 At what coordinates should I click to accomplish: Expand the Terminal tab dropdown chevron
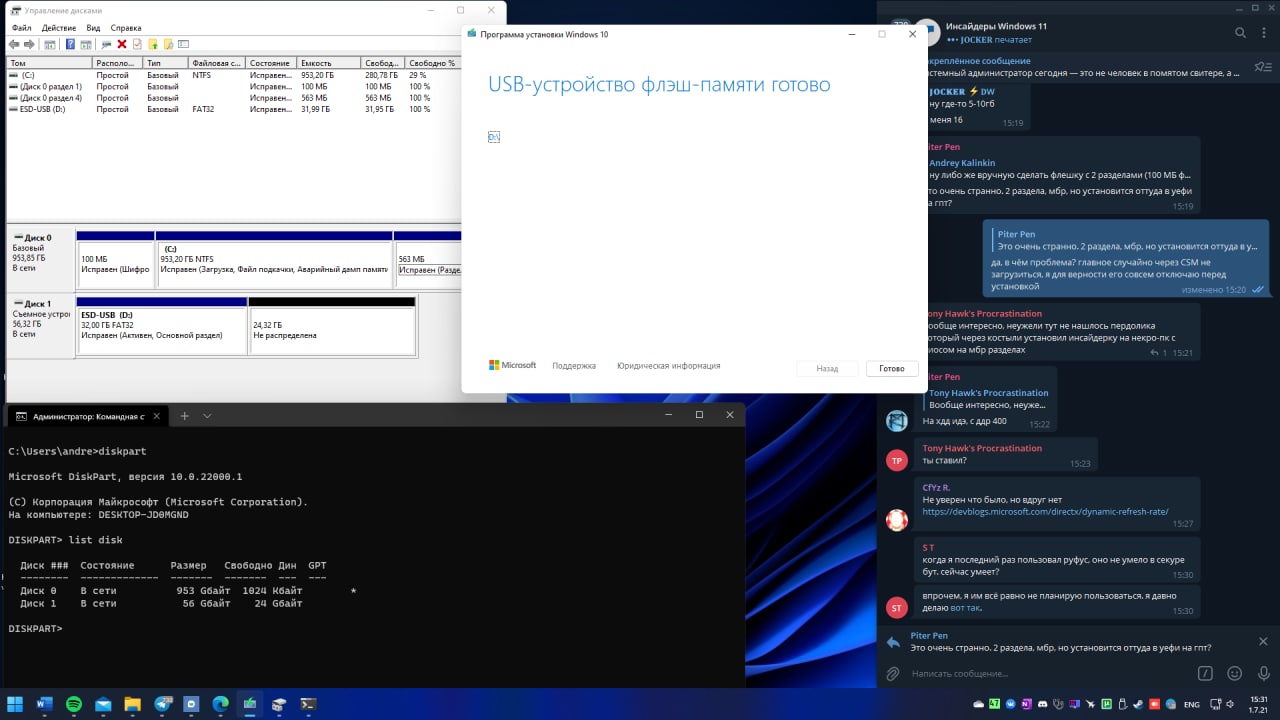tap(207, 415)
